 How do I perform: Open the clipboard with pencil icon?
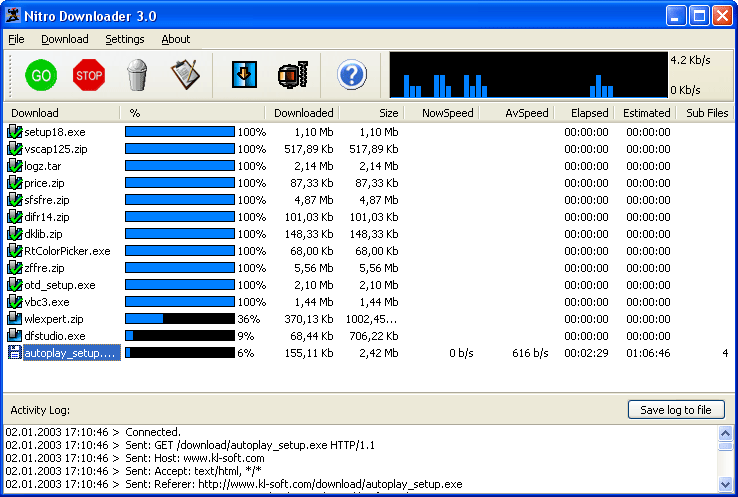coord(185,74)
